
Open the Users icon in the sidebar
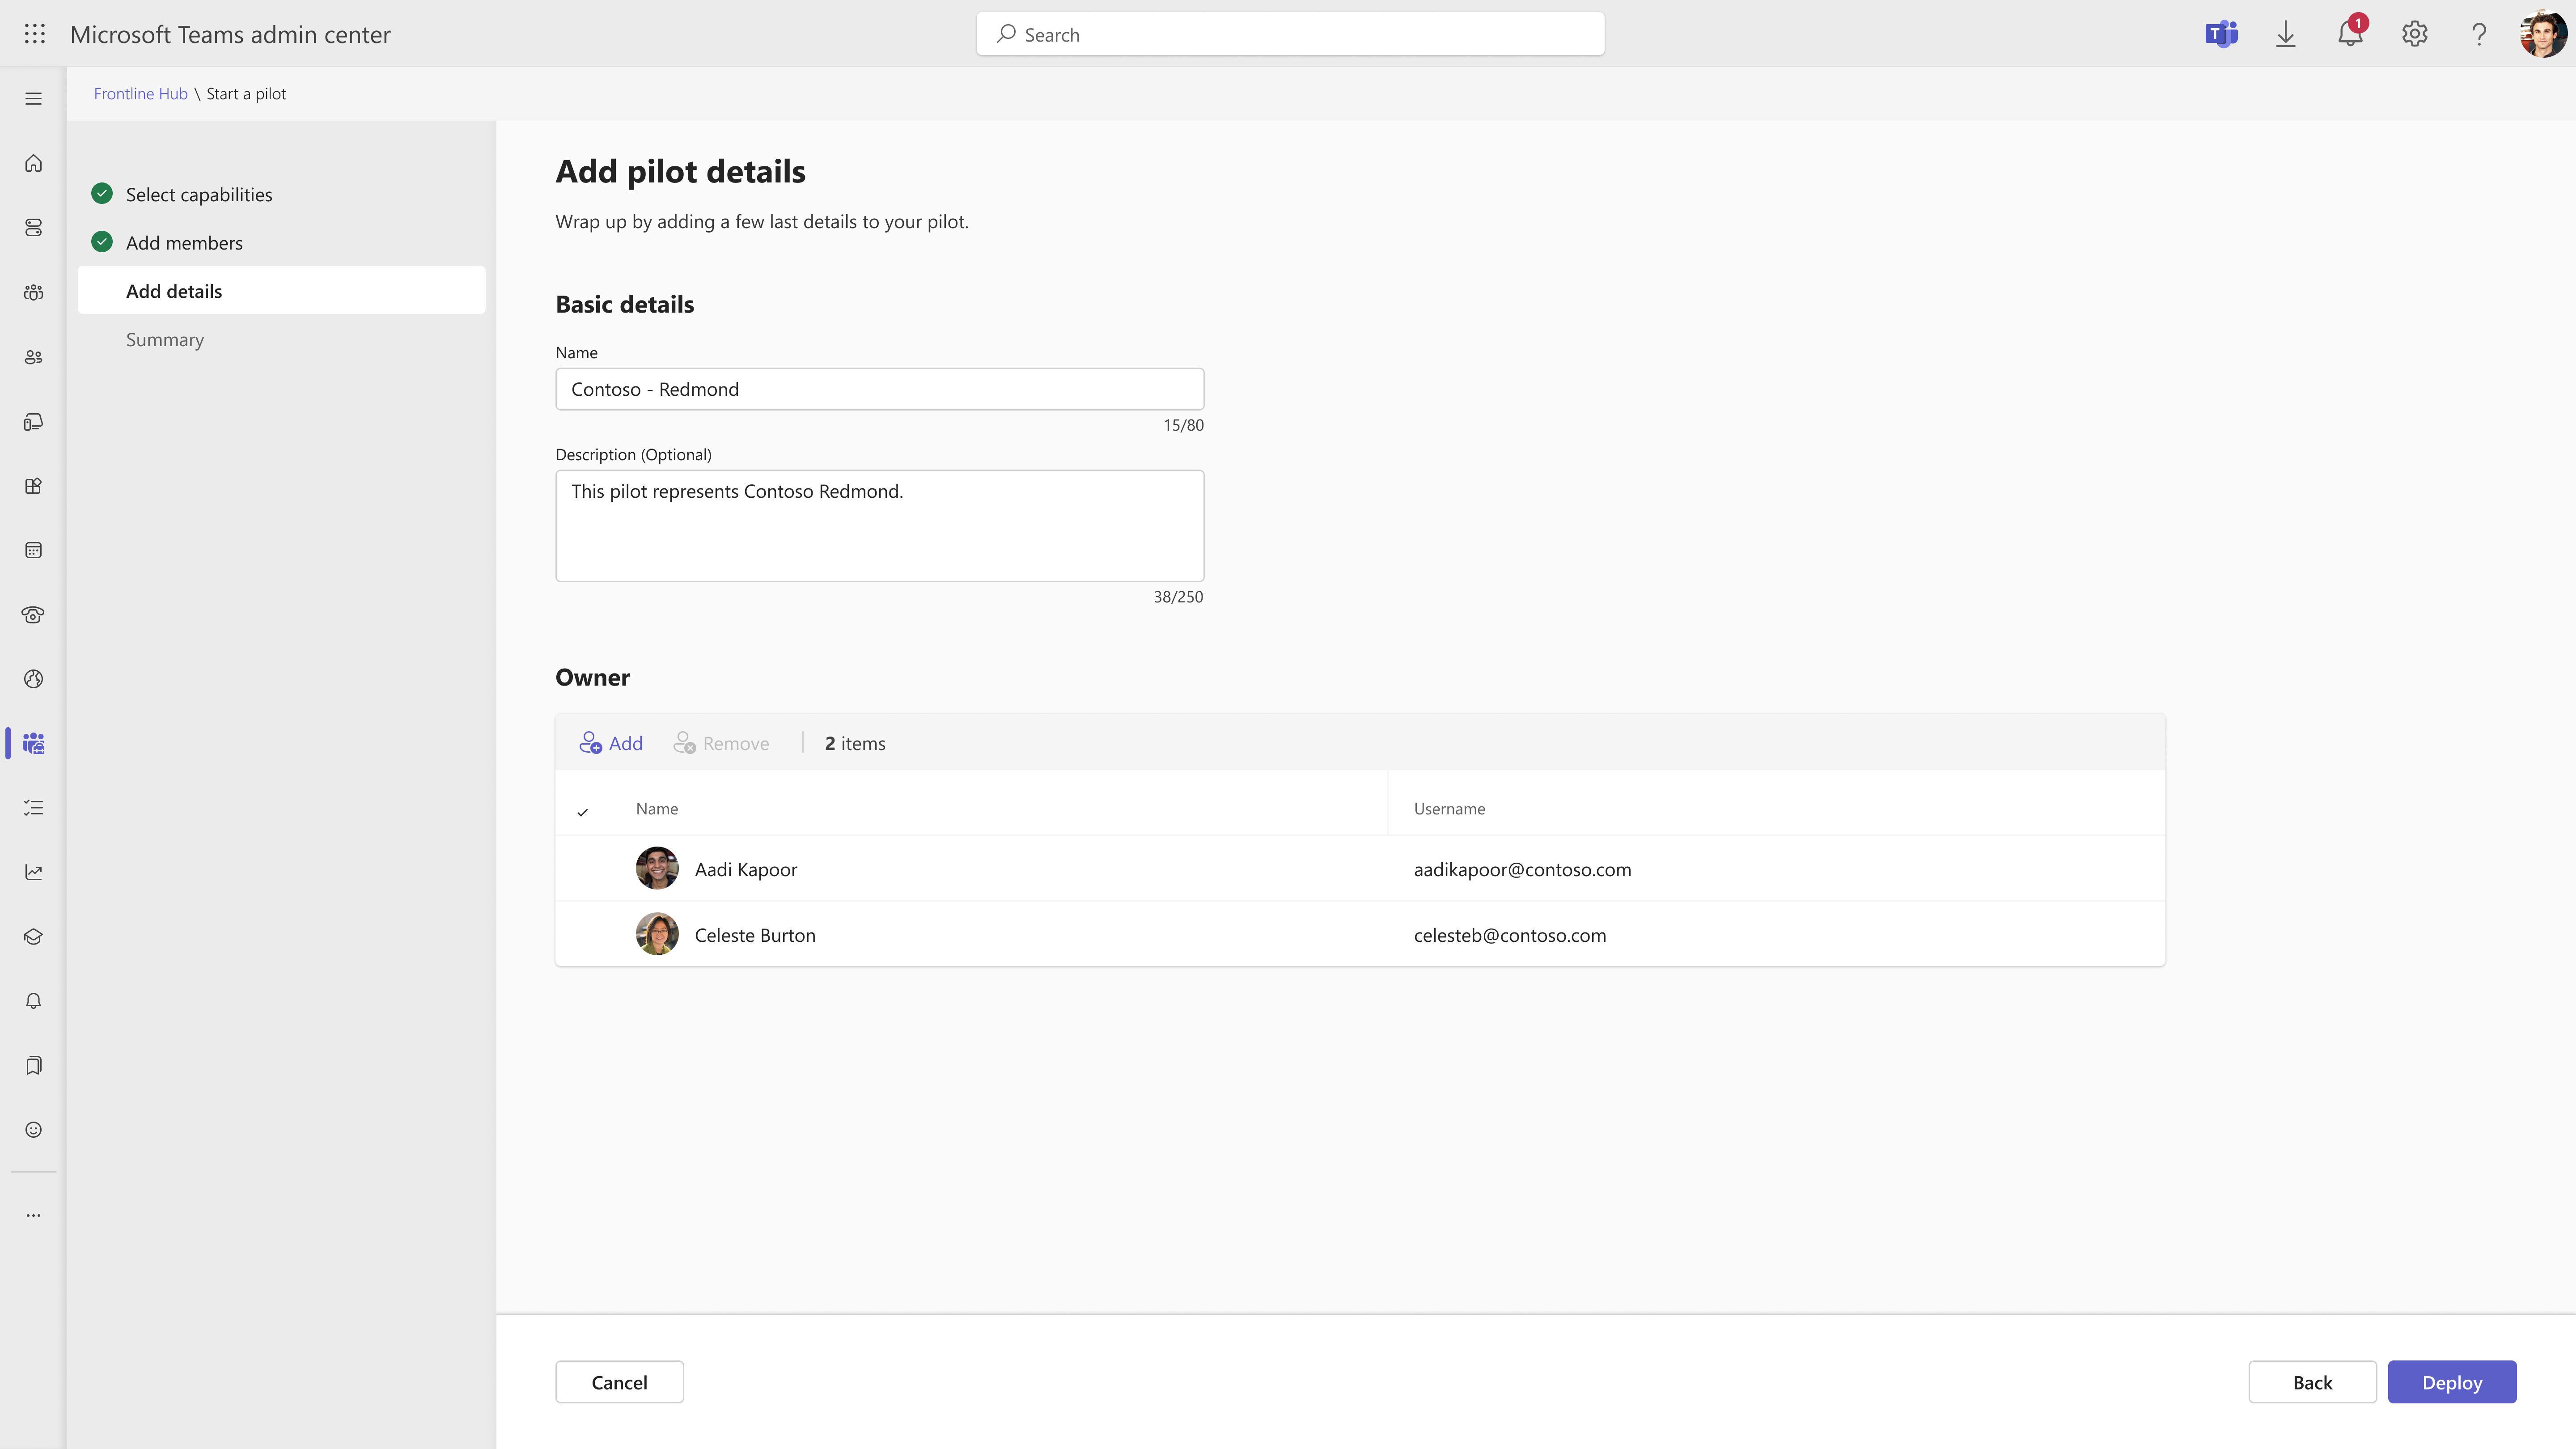(x=33, y=357)
